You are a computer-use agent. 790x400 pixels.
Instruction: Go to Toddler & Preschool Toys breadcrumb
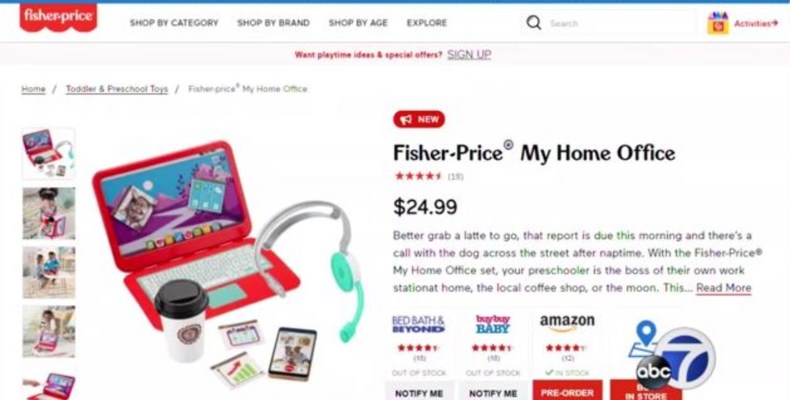pyautogui.click(x=117, y=89)
